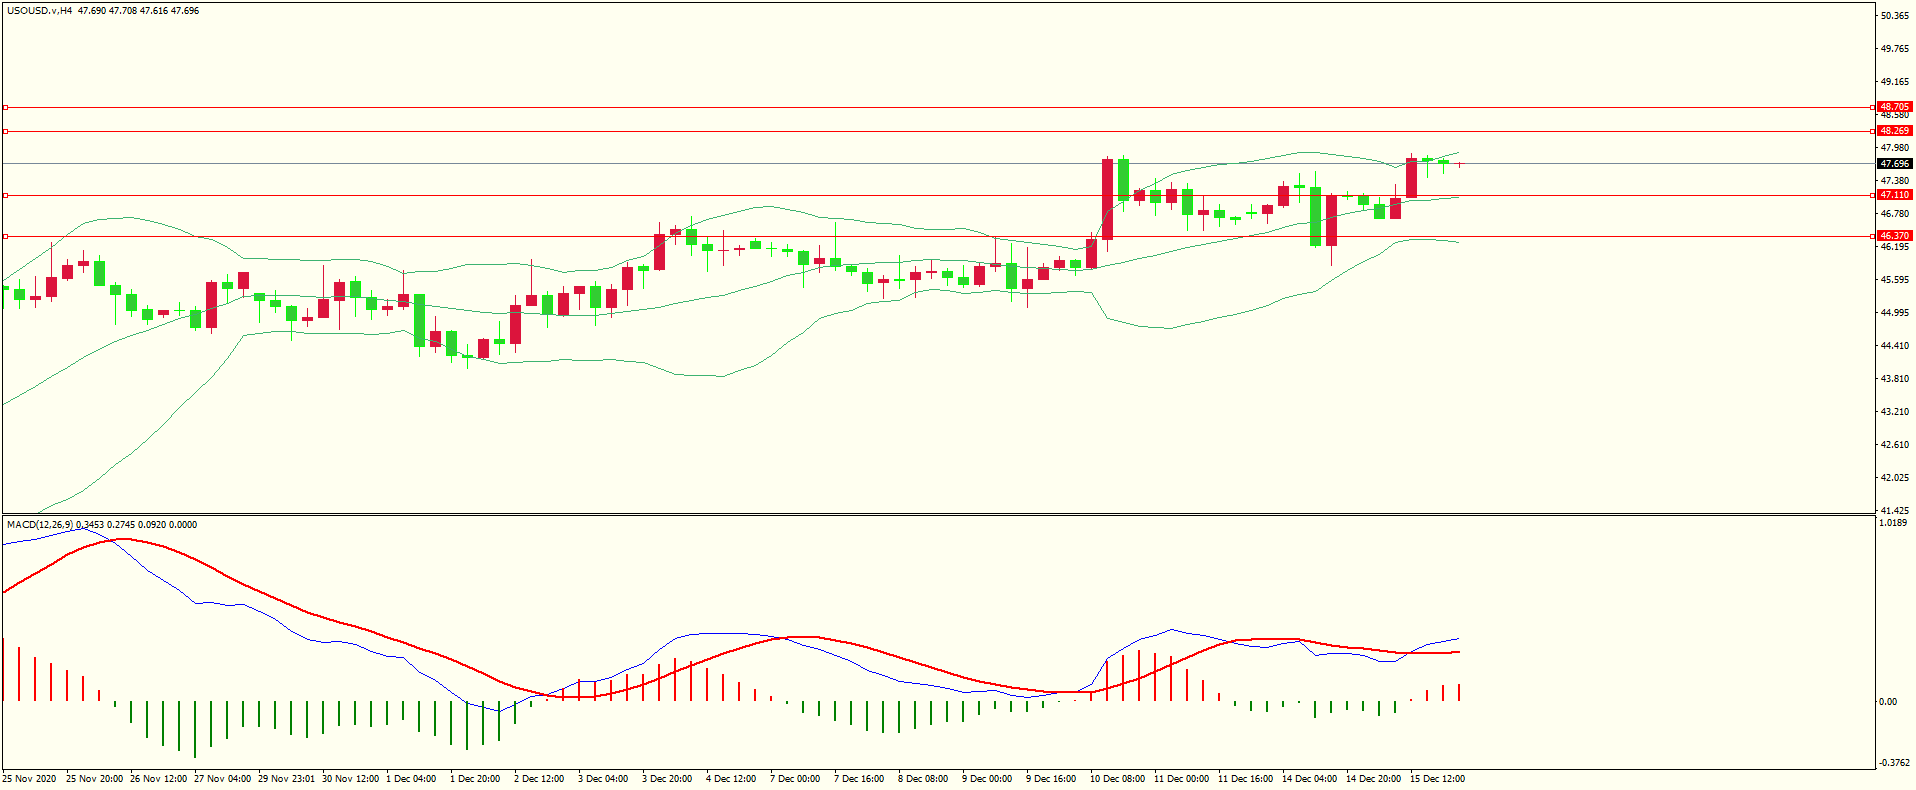Click the 26 Nov 12:00 time label
1916x790 pixels.
(x=159, y=779)
